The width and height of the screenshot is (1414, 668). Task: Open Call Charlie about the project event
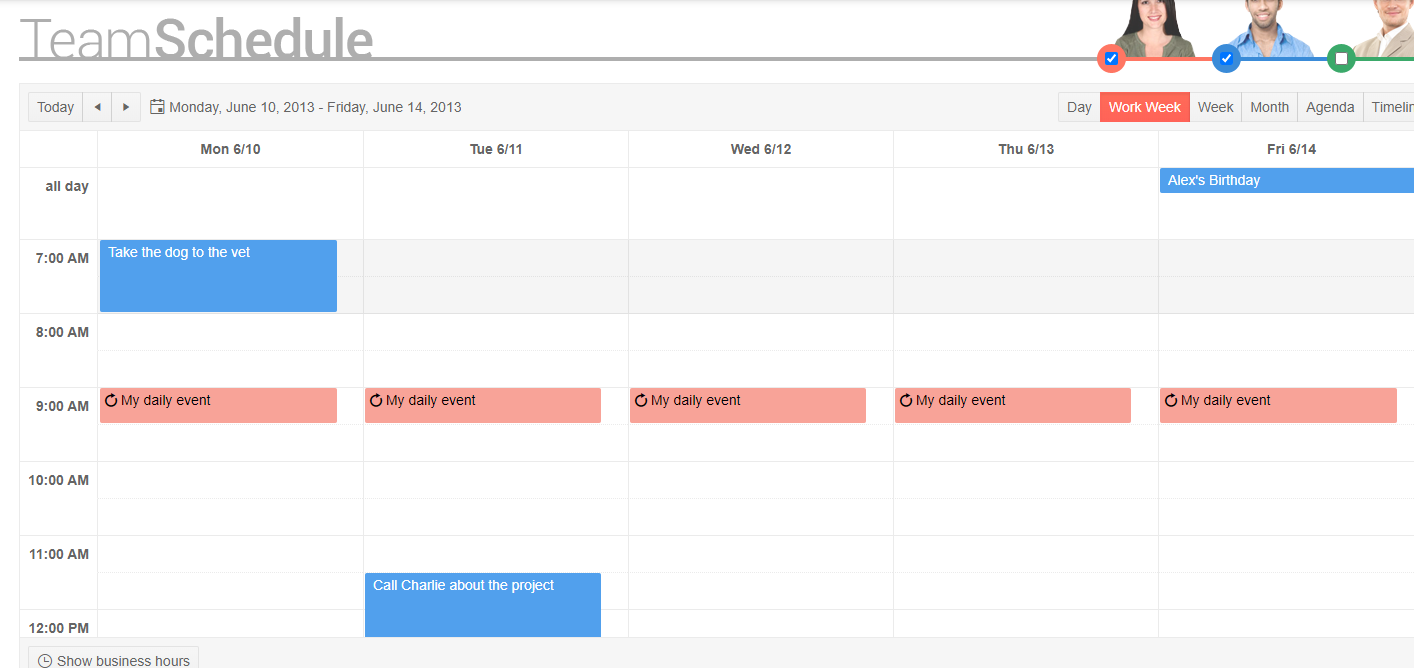pos(482,604)
